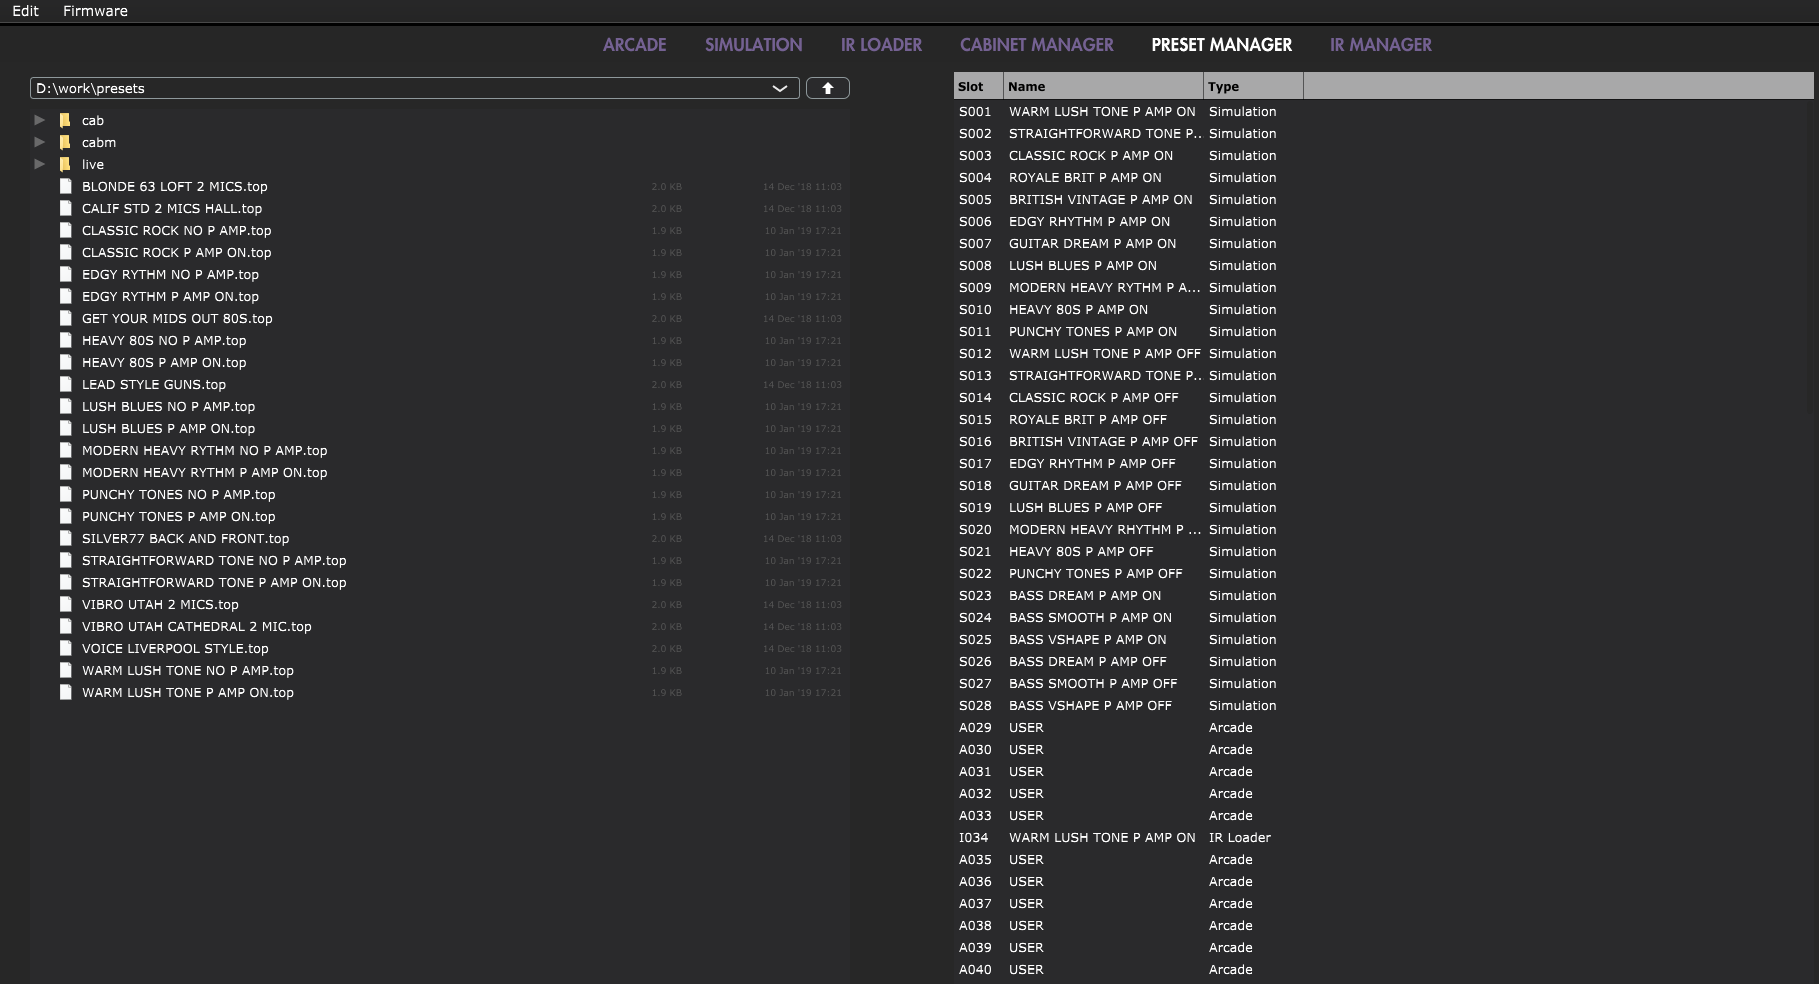This screenshot has width=1819, height=984.
Task: Click file icon for BLONDE 63 LOFT 2 MICS.top
Action: tap(65, 186)
